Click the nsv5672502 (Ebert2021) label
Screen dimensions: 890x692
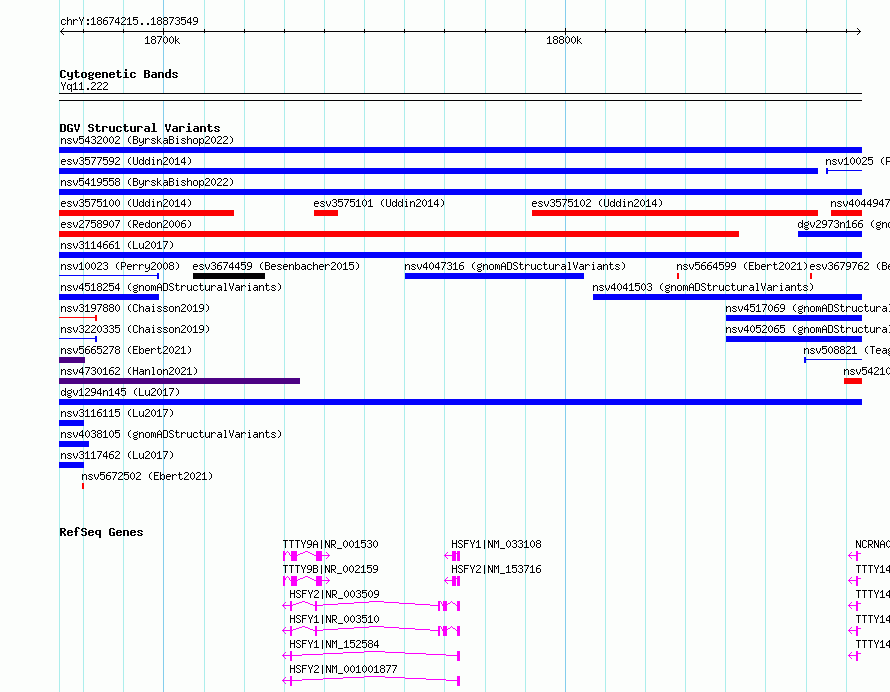pos(147,476)
